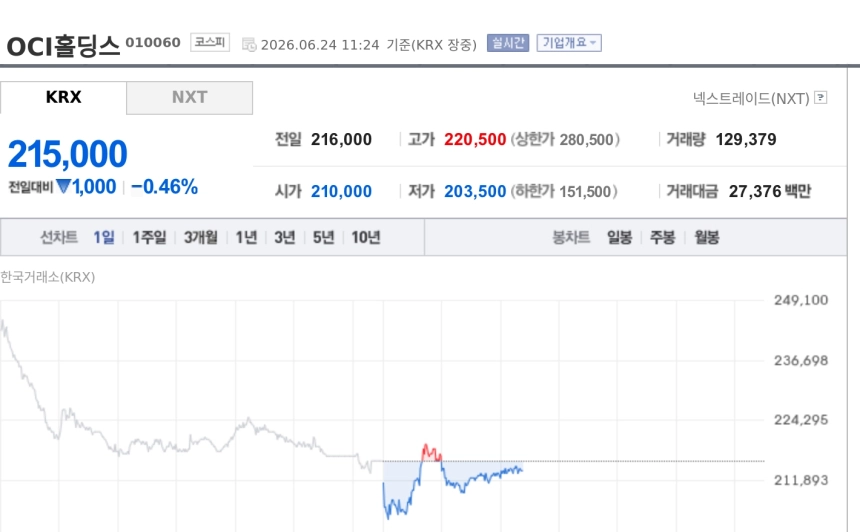
Task: Open the 일봉 daily candlestick chart
Action: click(619, 237)
